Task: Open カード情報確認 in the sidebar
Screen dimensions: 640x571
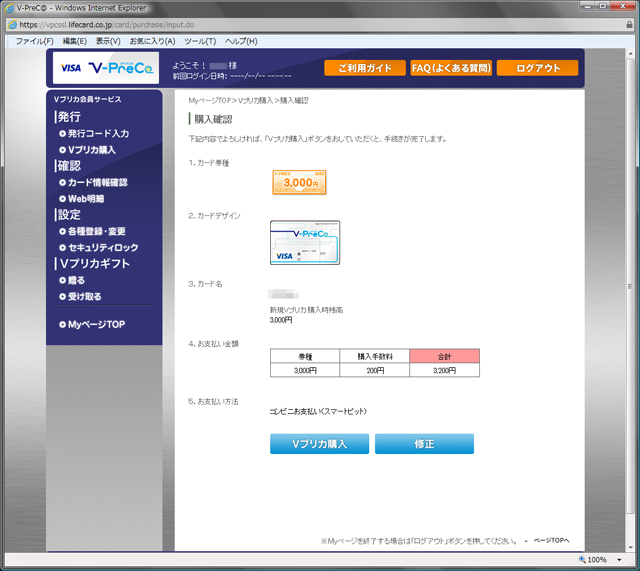Action: (93, 182)
